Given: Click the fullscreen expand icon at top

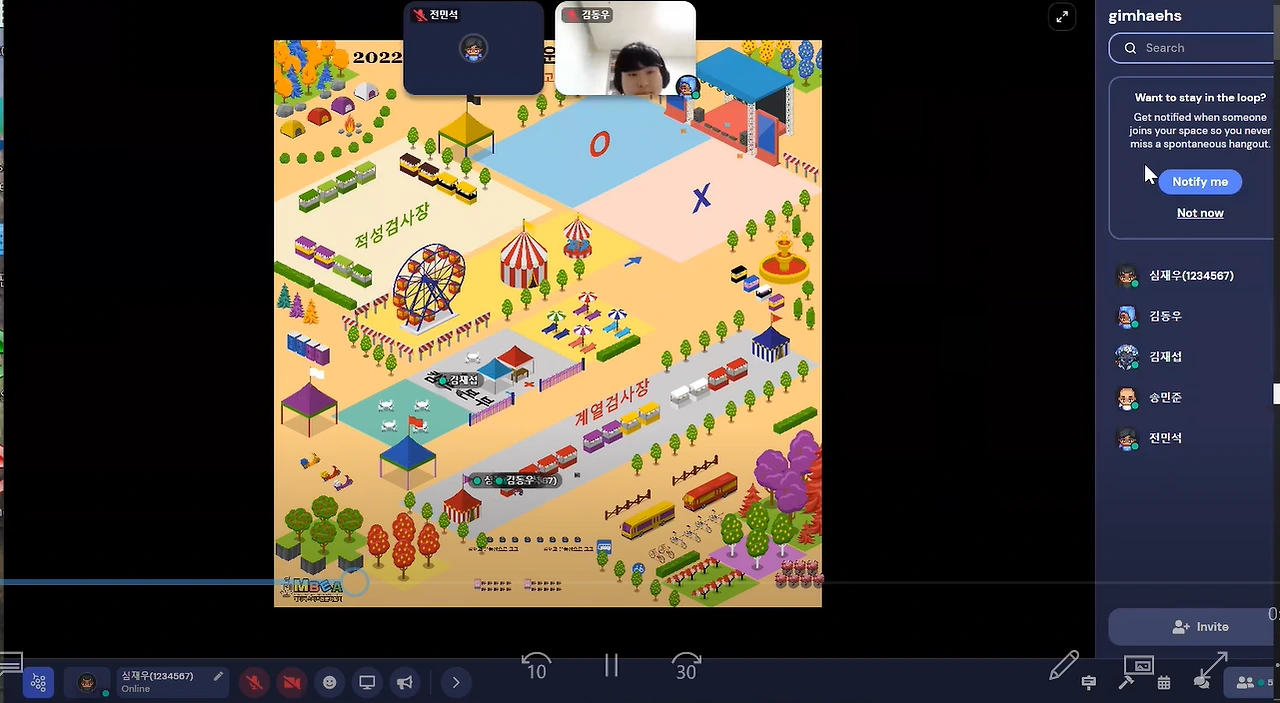Looking at the screenshot, I should click(x=1061, y=16).
